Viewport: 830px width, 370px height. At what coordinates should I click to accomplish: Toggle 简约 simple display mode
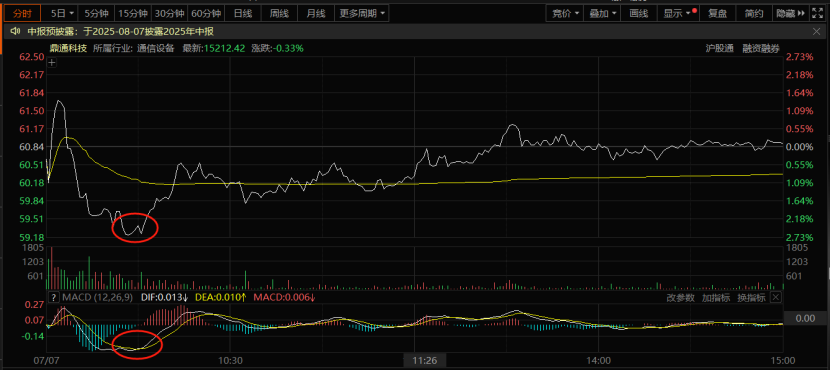pos(753,14)
